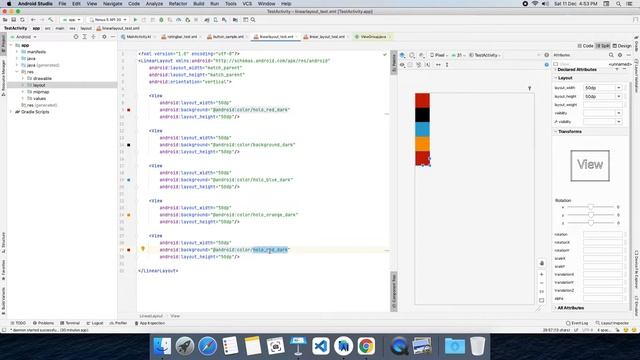Open the ViewGroup.java editor tab

click(x=372, y=37)
